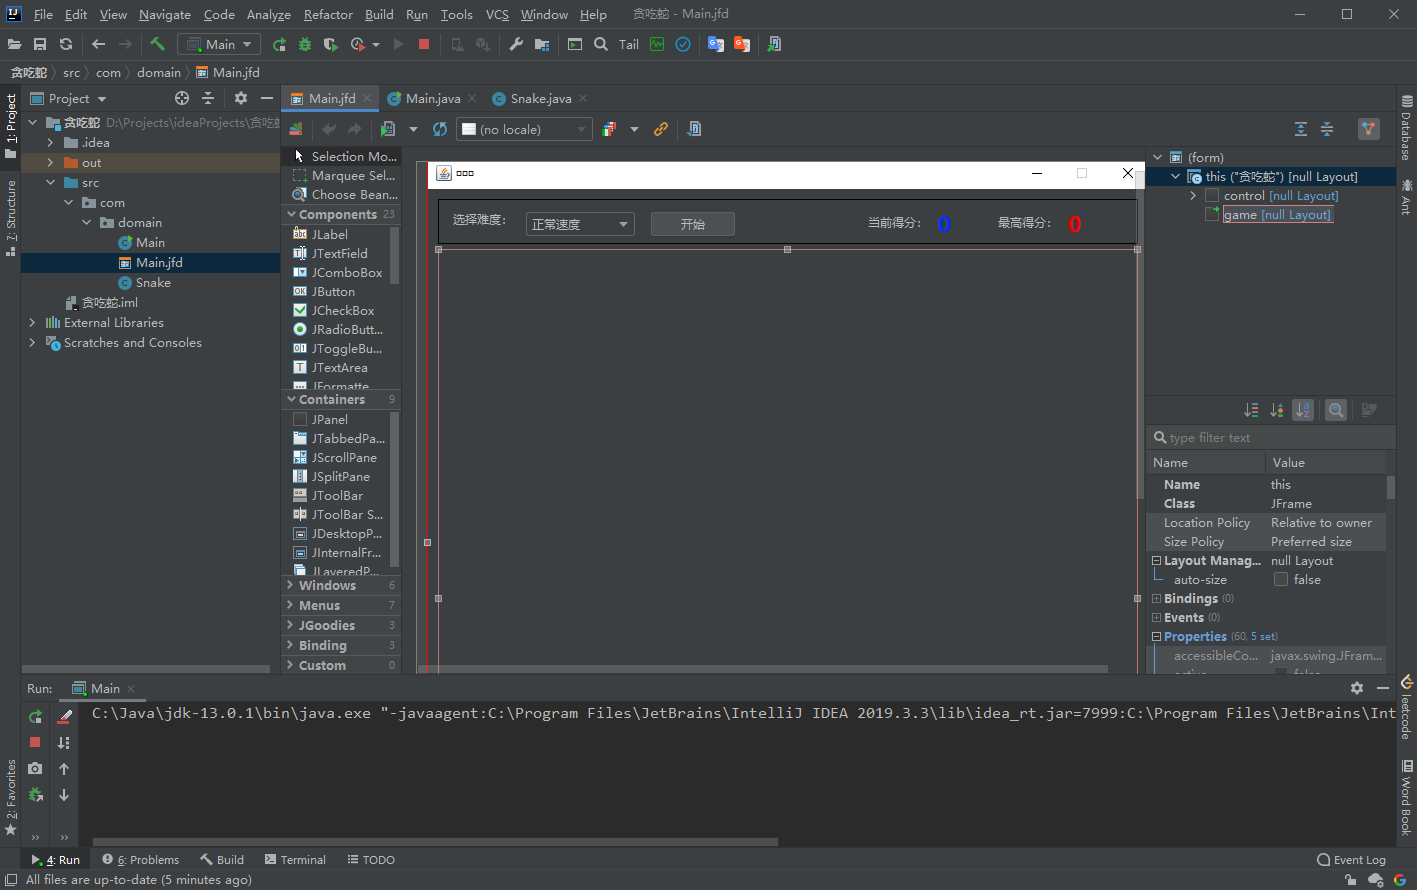
Task: Click the type filter text field
Action: click(1272, 438)
